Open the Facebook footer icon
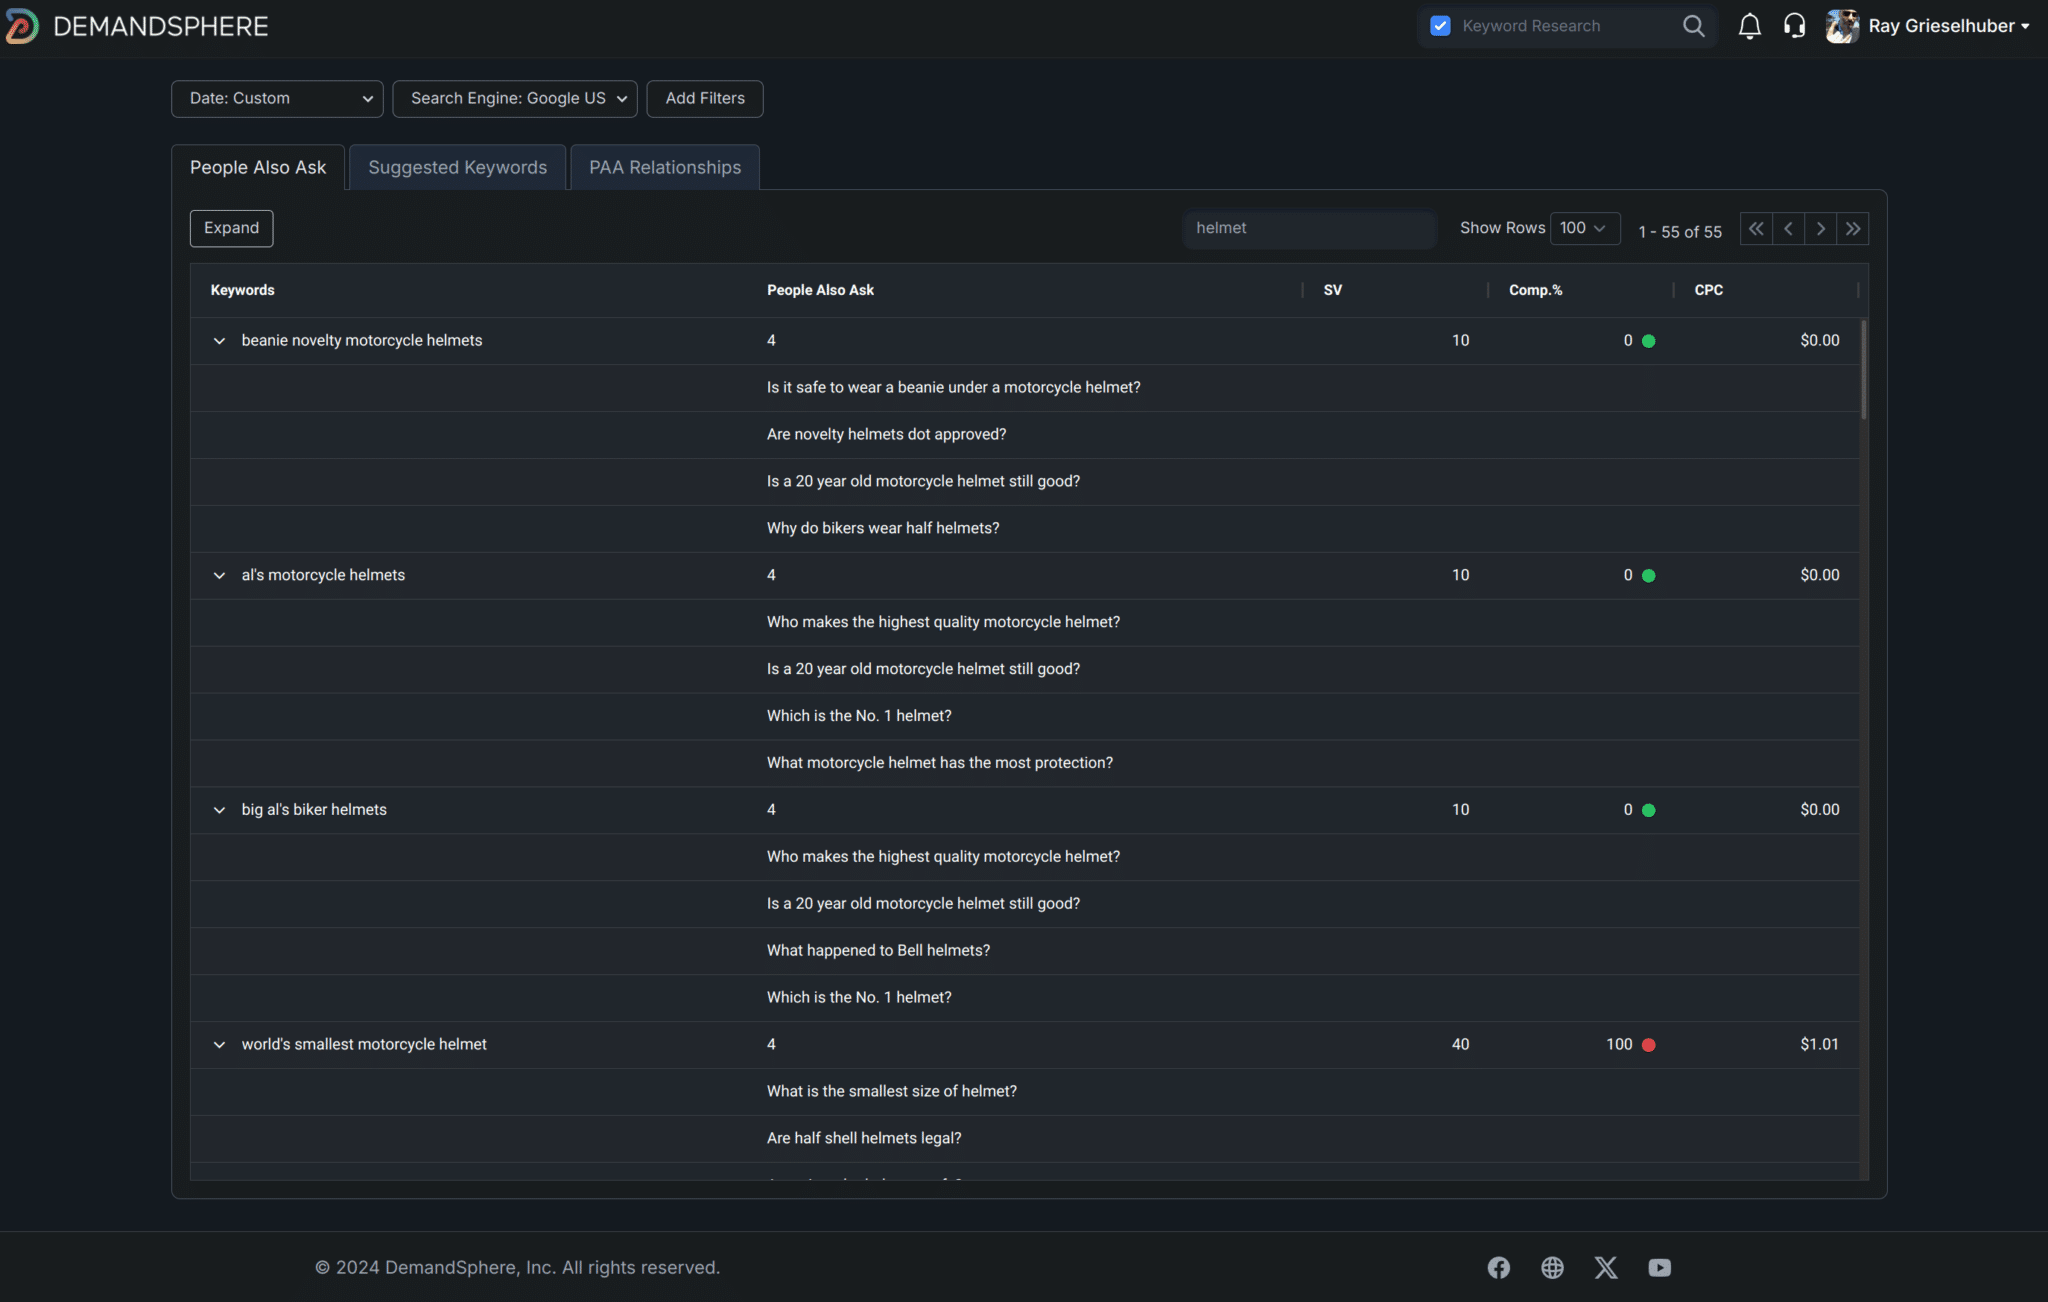The image size is (2048, 1302). [x=1498, y=1267]
